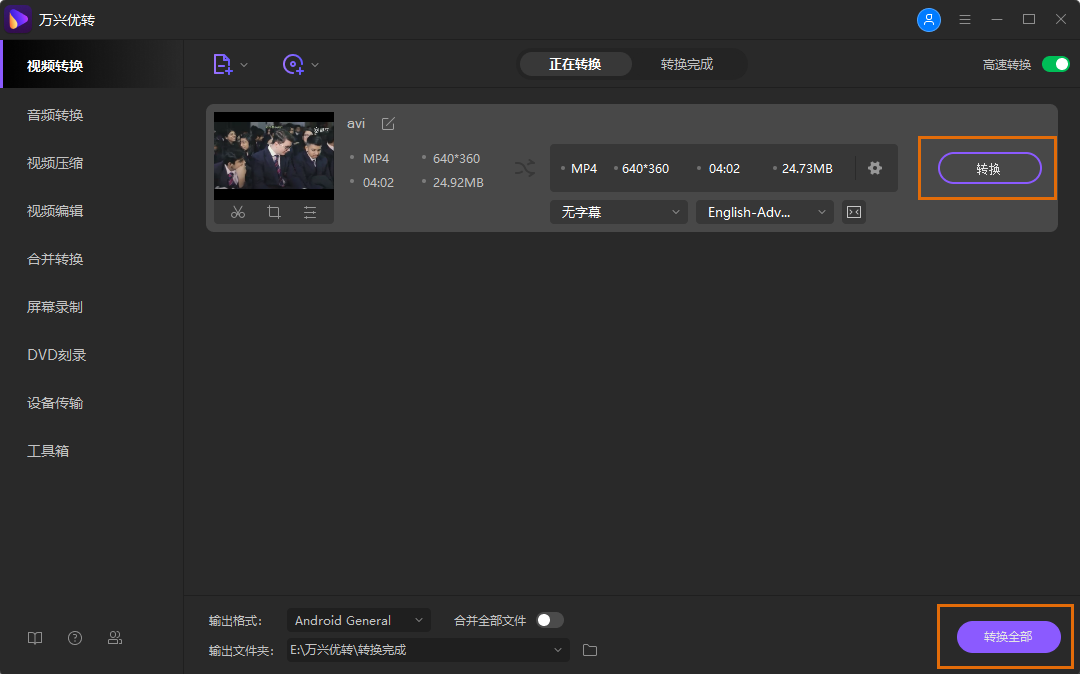The image size is (1080, 674).
Task: Select 视频压缩 in sidebar
Action: point(55,163)
